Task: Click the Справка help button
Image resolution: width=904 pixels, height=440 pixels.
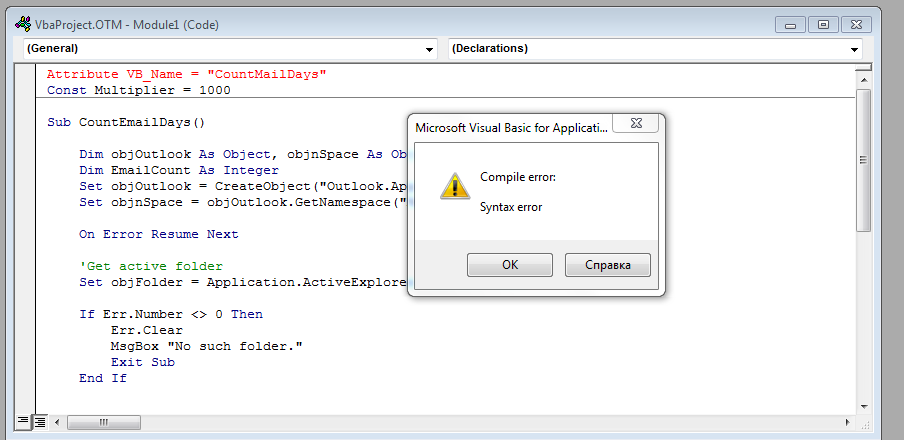Action: [607, 265]
